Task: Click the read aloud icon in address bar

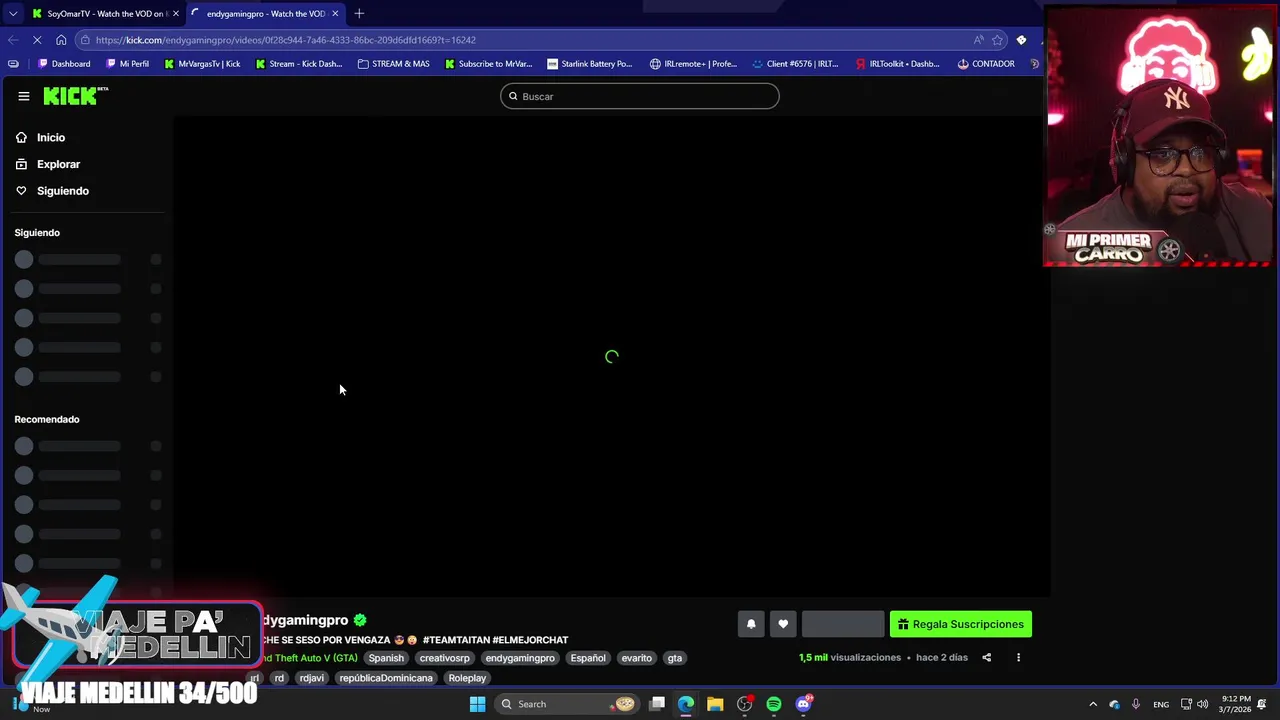Action: [977, 40]
